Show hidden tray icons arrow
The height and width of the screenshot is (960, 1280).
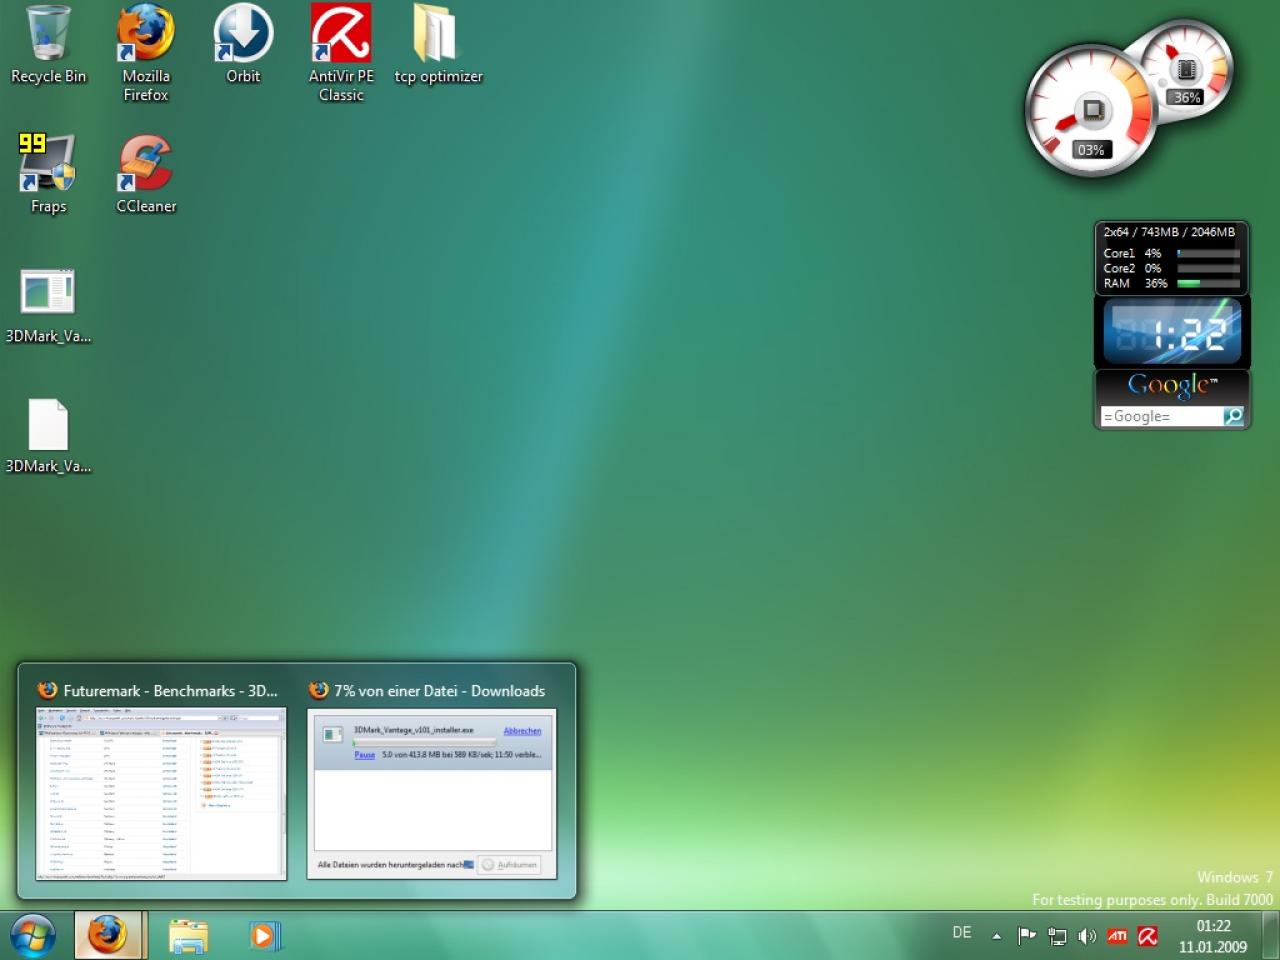996,936
